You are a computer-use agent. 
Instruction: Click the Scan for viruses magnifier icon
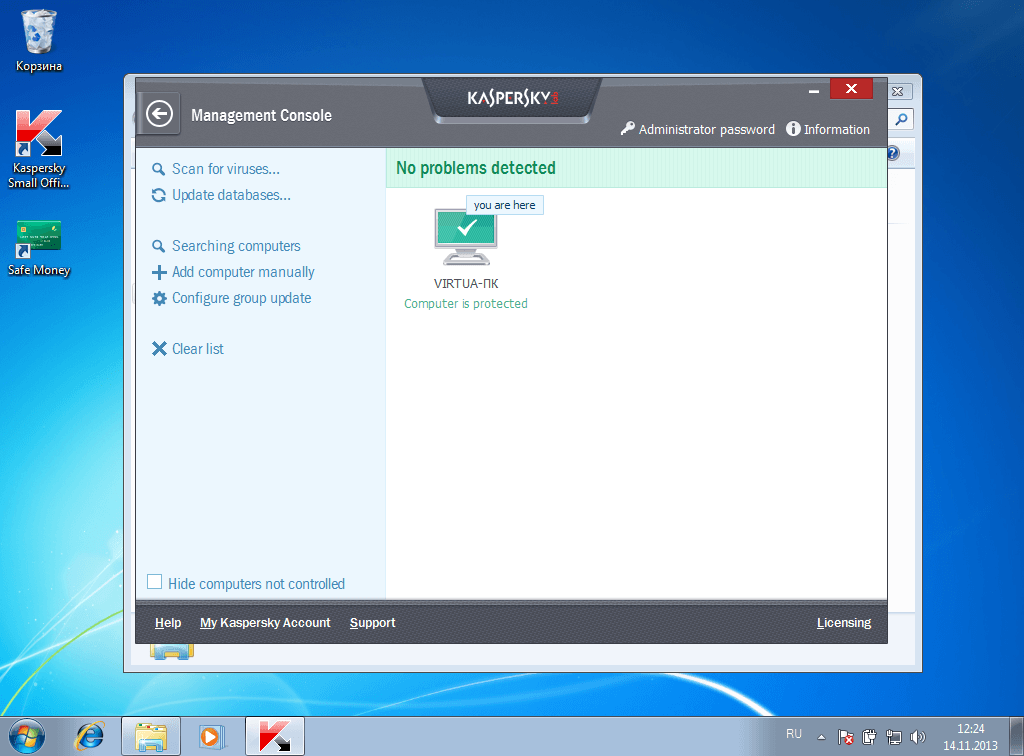159,169
